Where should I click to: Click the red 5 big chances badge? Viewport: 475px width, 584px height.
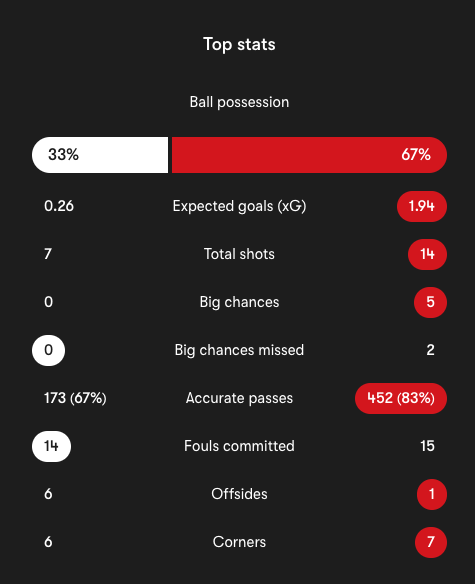tap(430, 302)
